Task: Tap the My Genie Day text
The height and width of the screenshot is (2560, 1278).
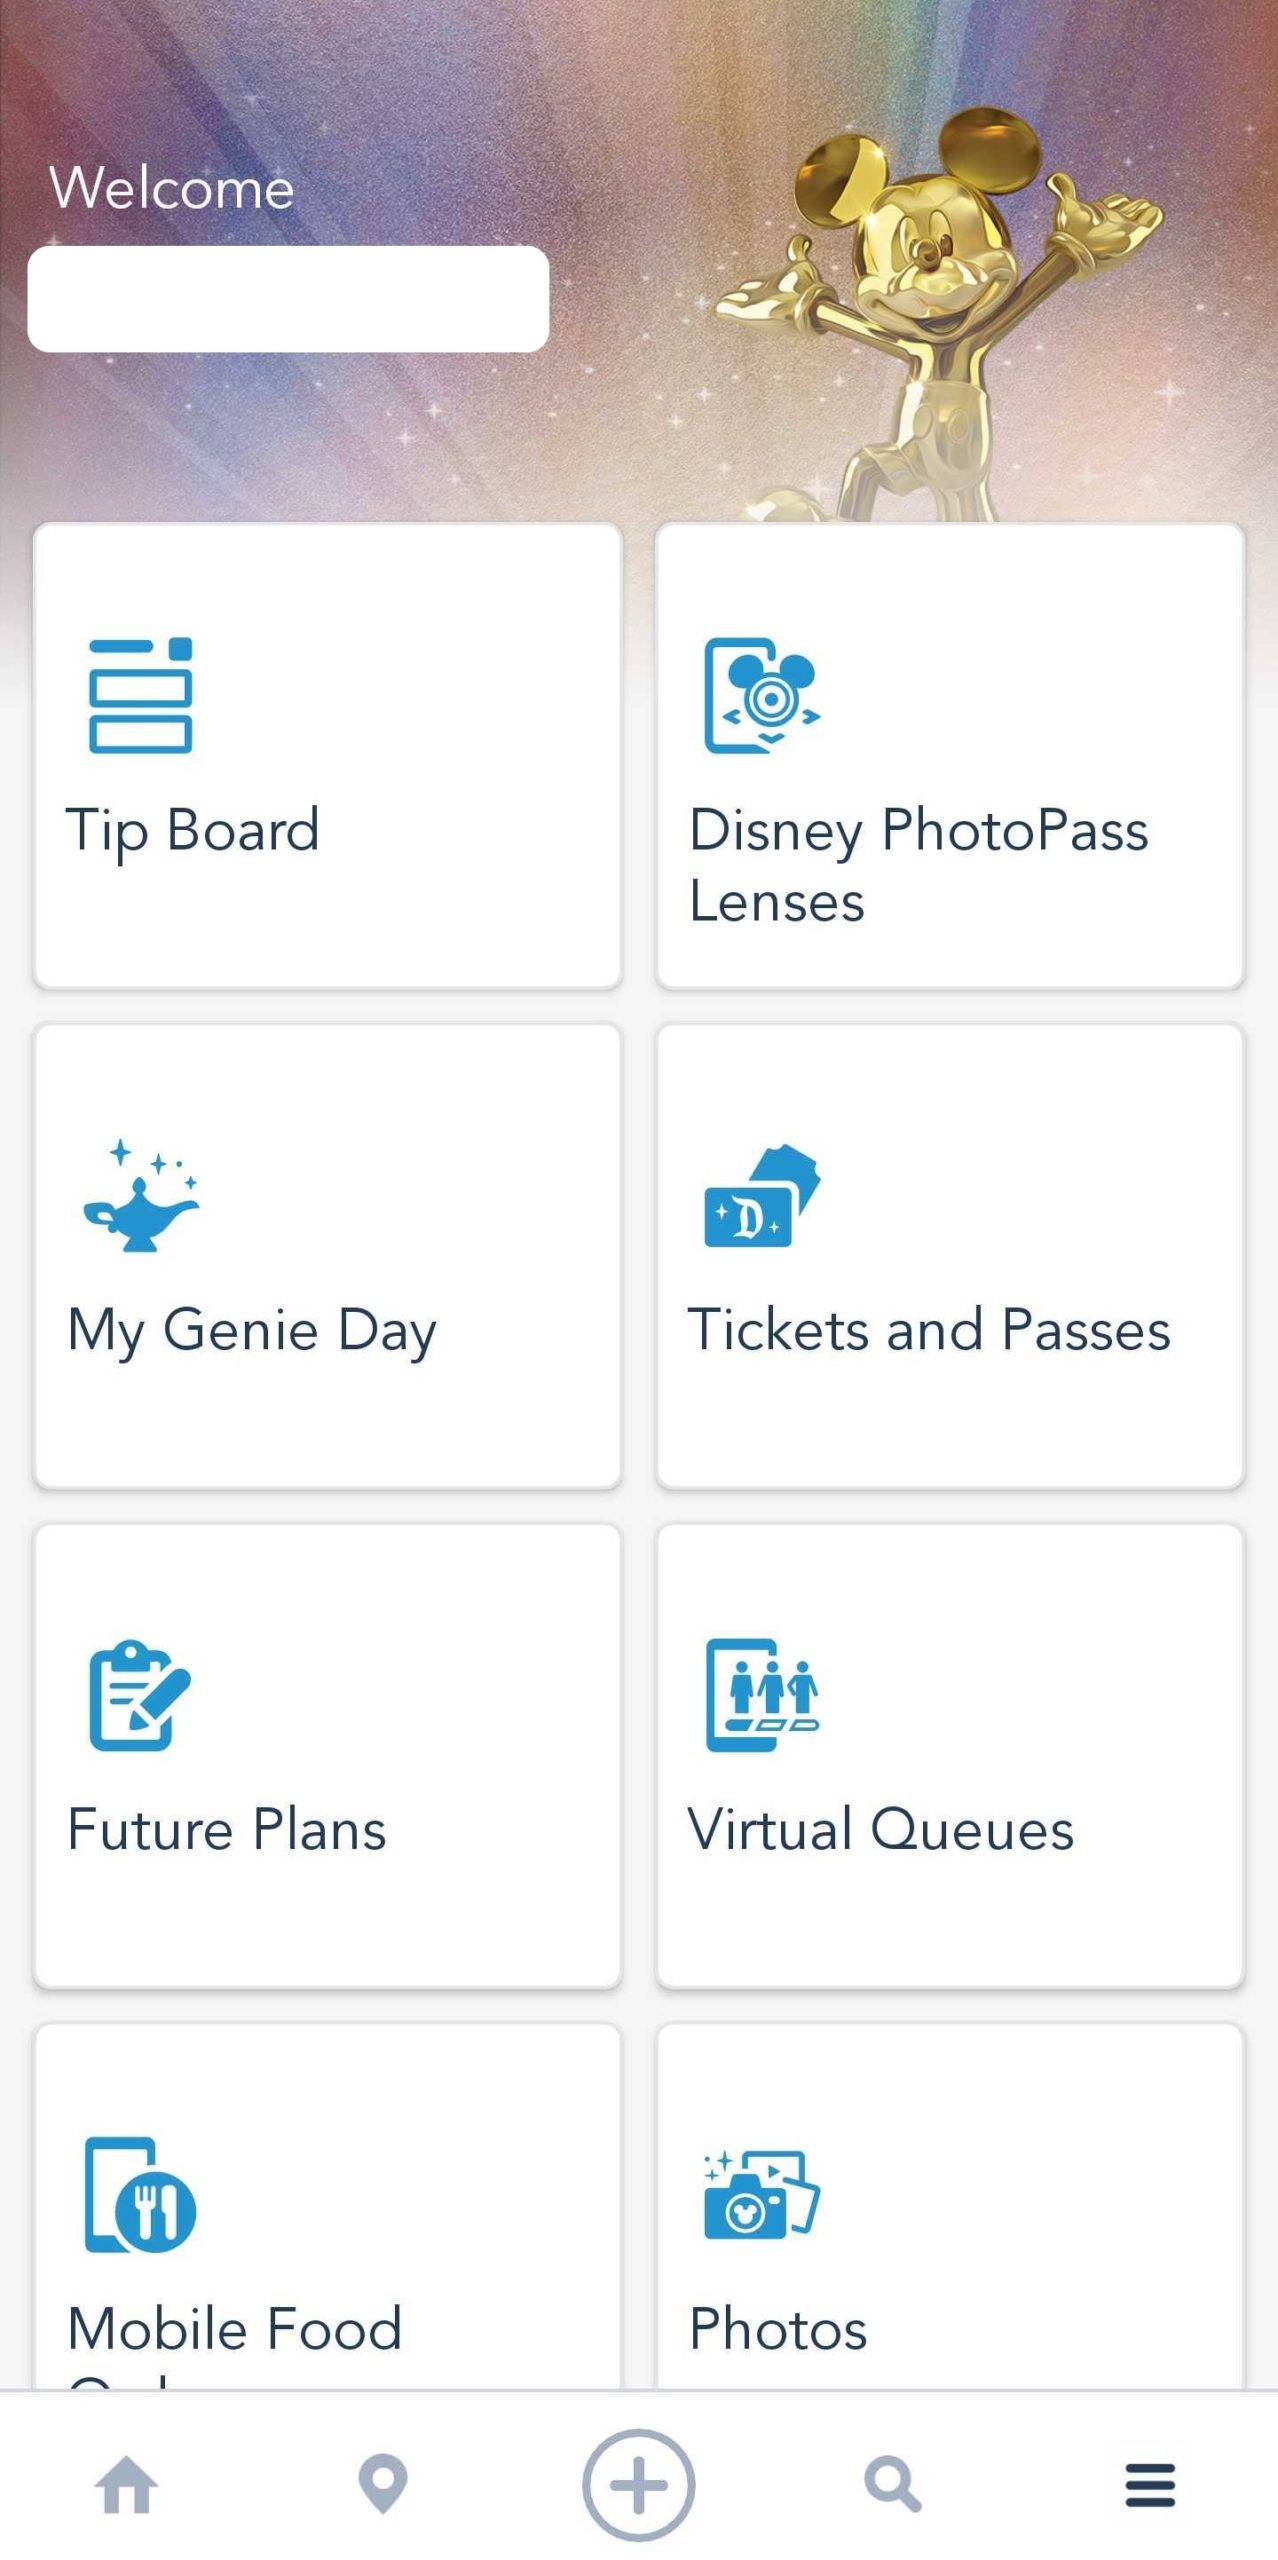Action: (252, 1330)
